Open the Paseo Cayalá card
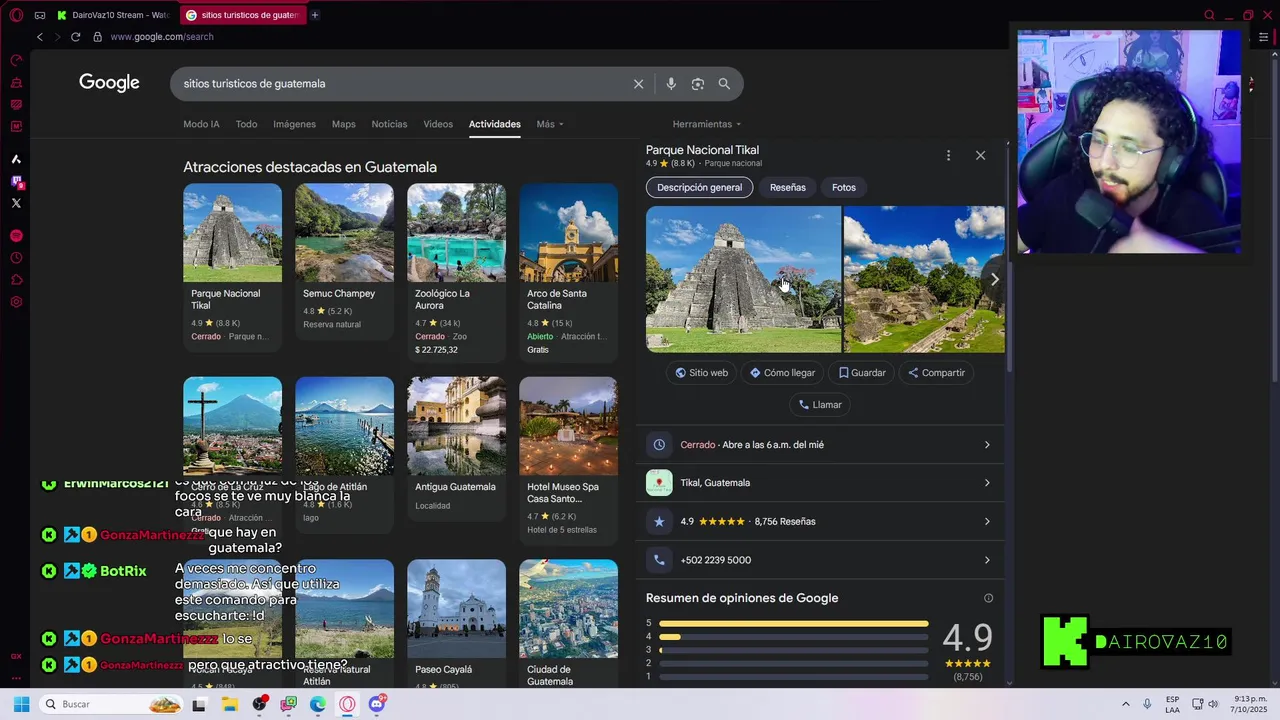The width and height of the screenshot is (1280, 720). [456, 622]
